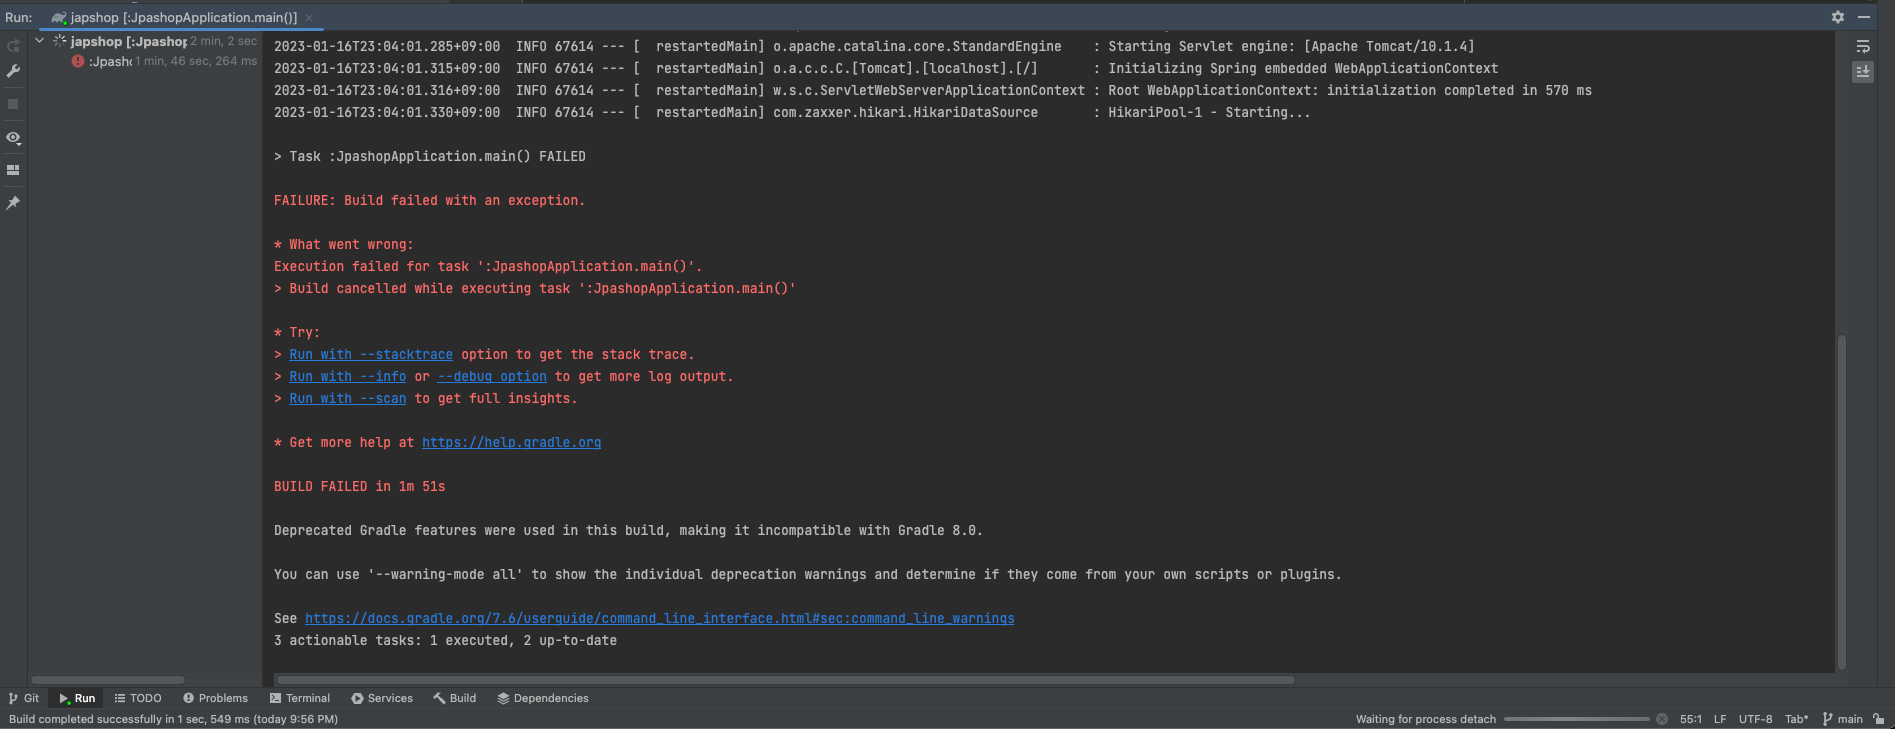The image size is (1895, 729).
Task: Select the failed :Jpashop task tree item
Action: tap(110, 62)
